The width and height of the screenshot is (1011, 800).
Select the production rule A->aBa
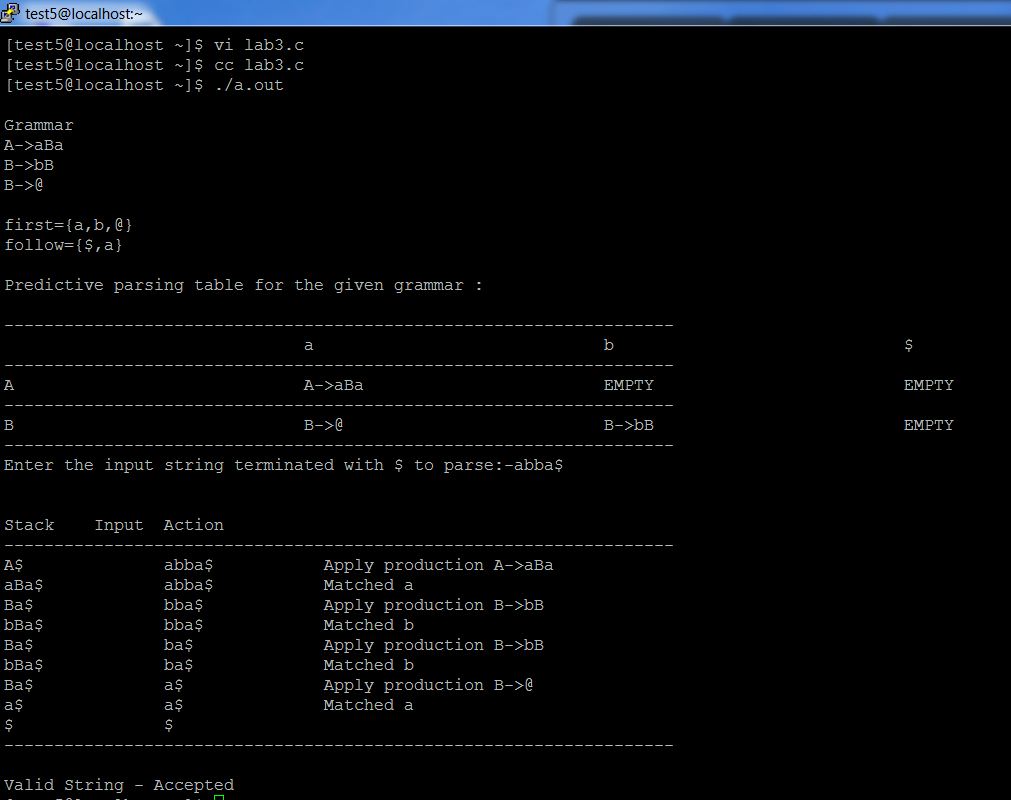[x=33, y=145]
